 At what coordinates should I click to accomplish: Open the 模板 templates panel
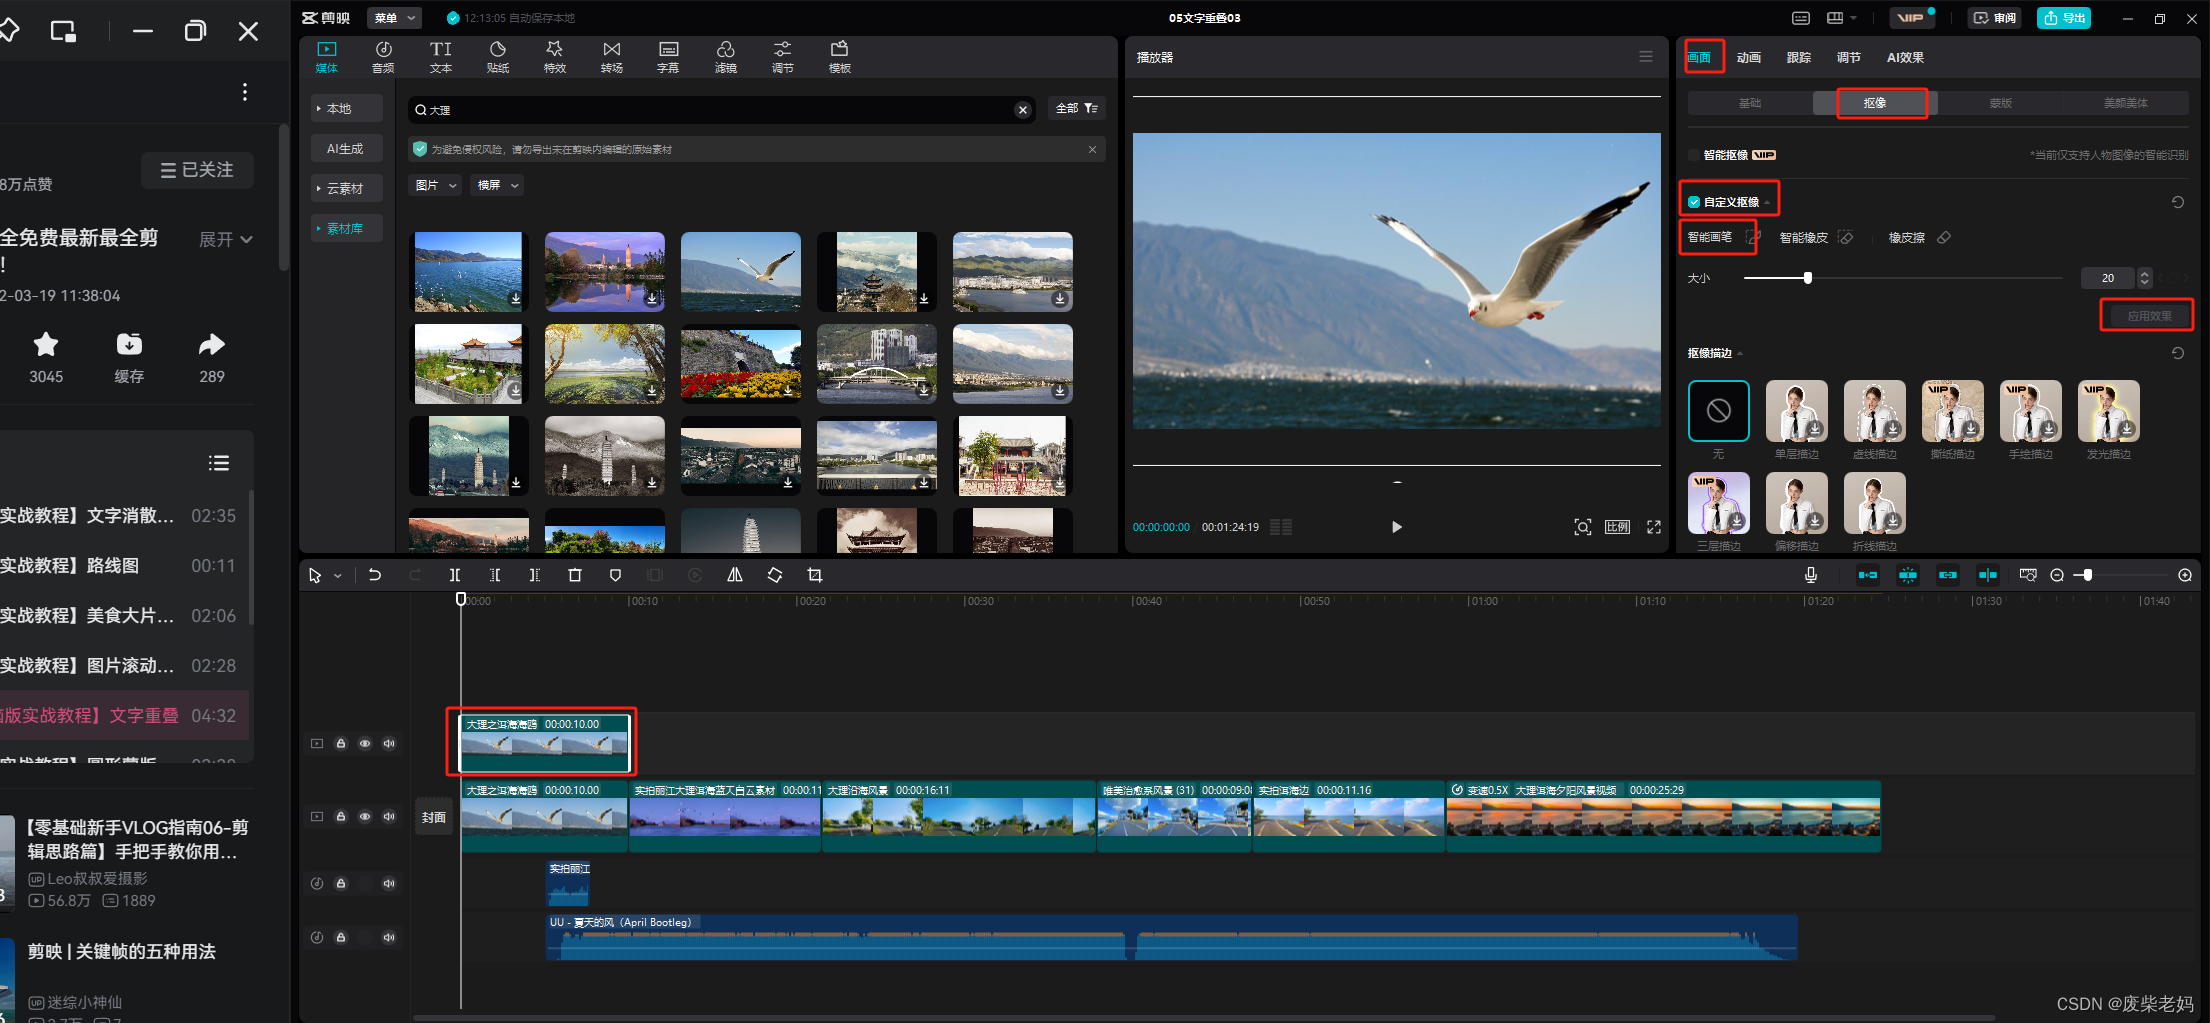point(840,57)
